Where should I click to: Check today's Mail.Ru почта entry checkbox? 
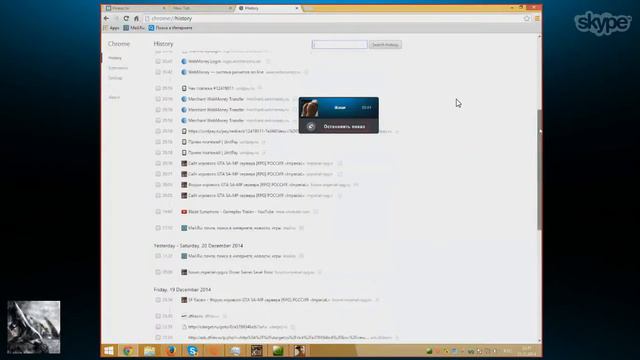pyautogui.click(x=158, y=228)
